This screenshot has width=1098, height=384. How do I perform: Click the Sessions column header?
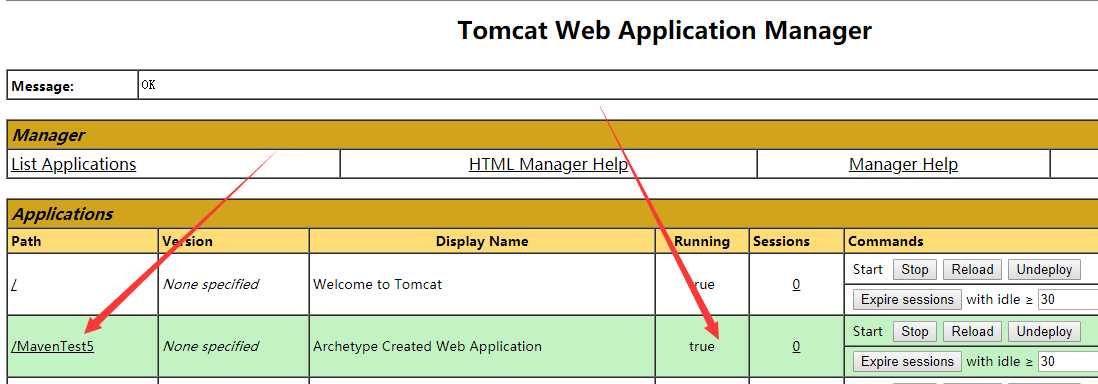click(x=781, y=241)
